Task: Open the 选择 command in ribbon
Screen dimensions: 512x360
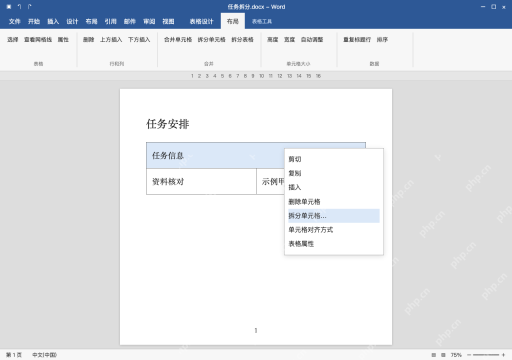Action: 13,40
